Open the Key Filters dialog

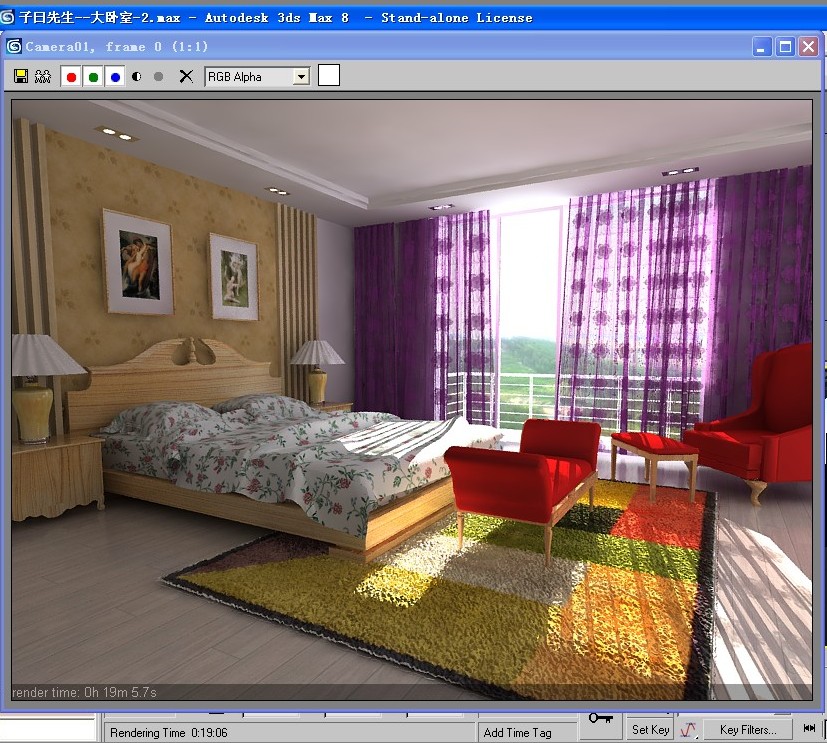pos(747,730)
